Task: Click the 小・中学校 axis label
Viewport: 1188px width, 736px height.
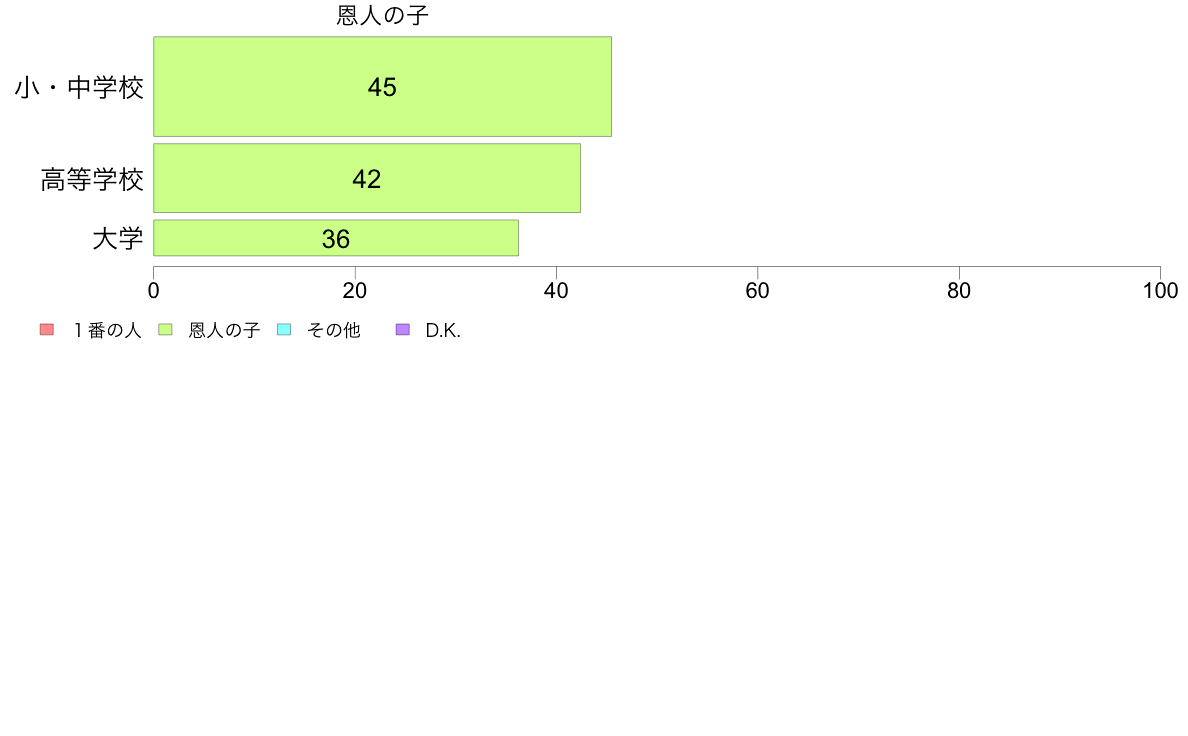Action: tap(79, 87)
